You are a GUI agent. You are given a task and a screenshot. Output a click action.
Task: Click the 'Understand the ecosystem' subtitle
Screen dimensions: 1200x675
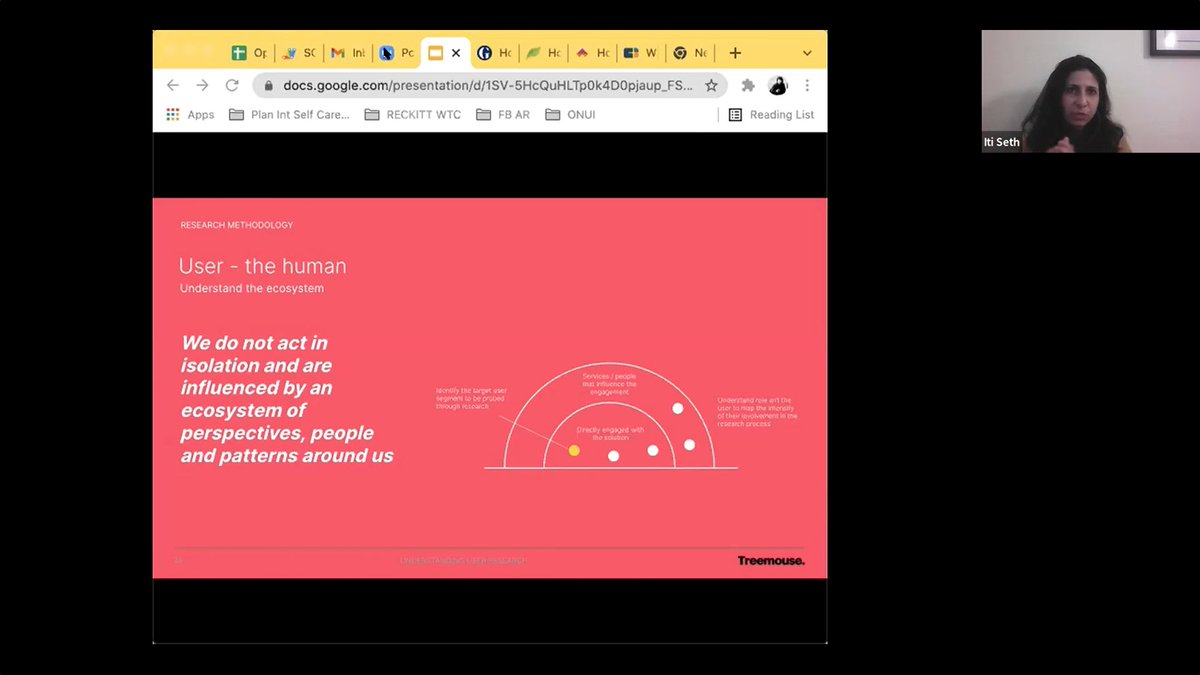(252, 289)
